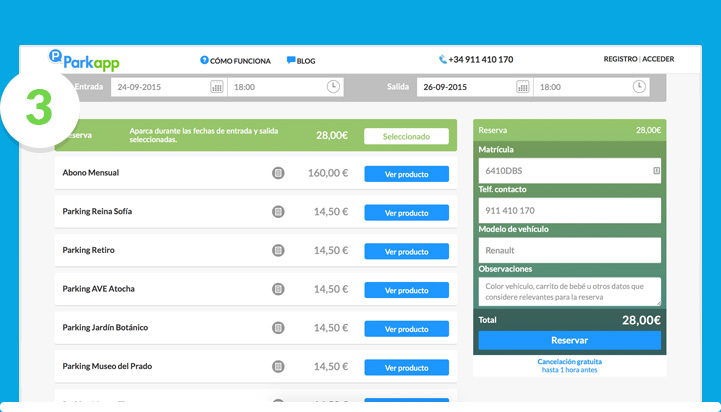The image size is (721, 412).
Task: Open calendar icon for entrada date
Action: 216,87
